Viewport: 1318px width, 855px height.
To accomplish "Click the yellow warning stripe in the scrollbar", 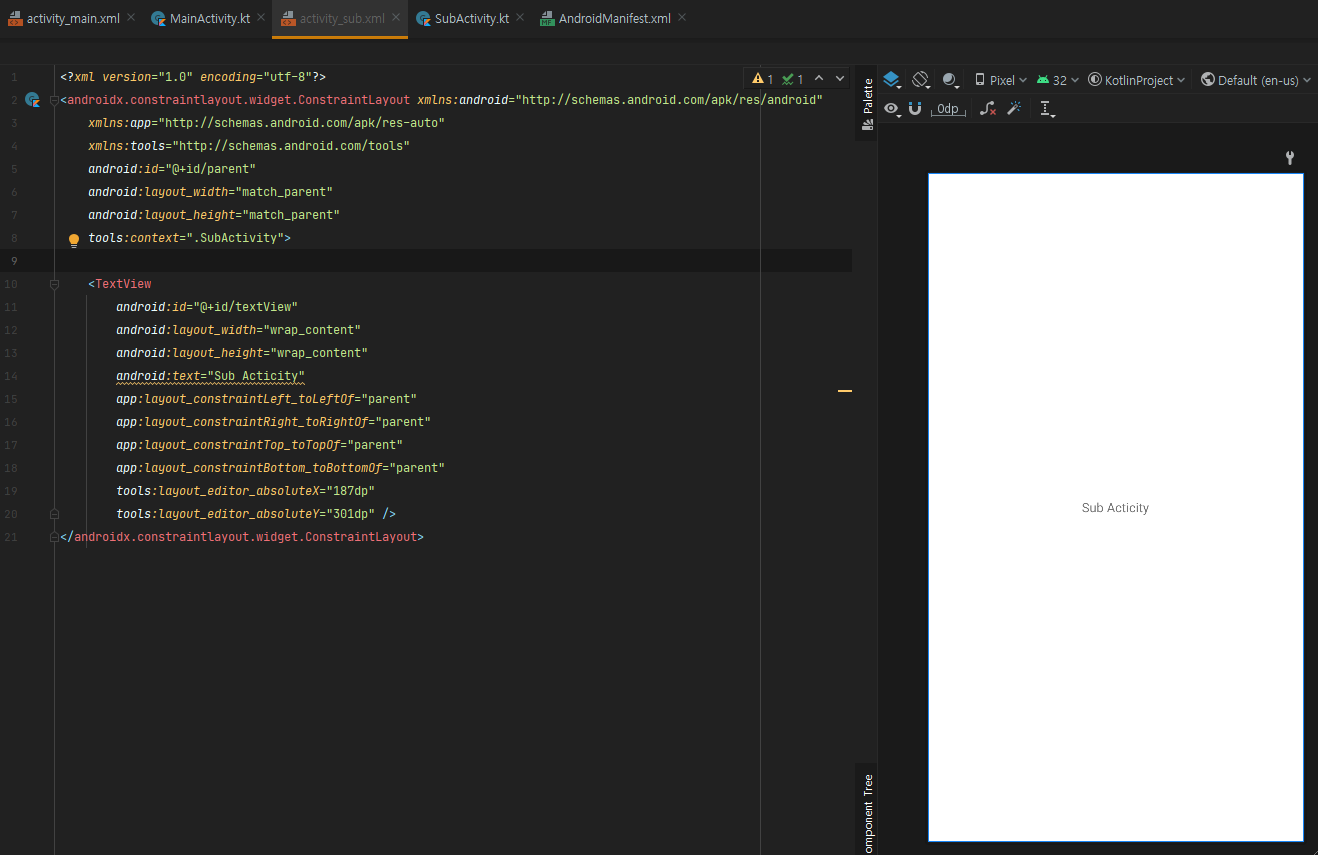I will click(x=845, y=391).
